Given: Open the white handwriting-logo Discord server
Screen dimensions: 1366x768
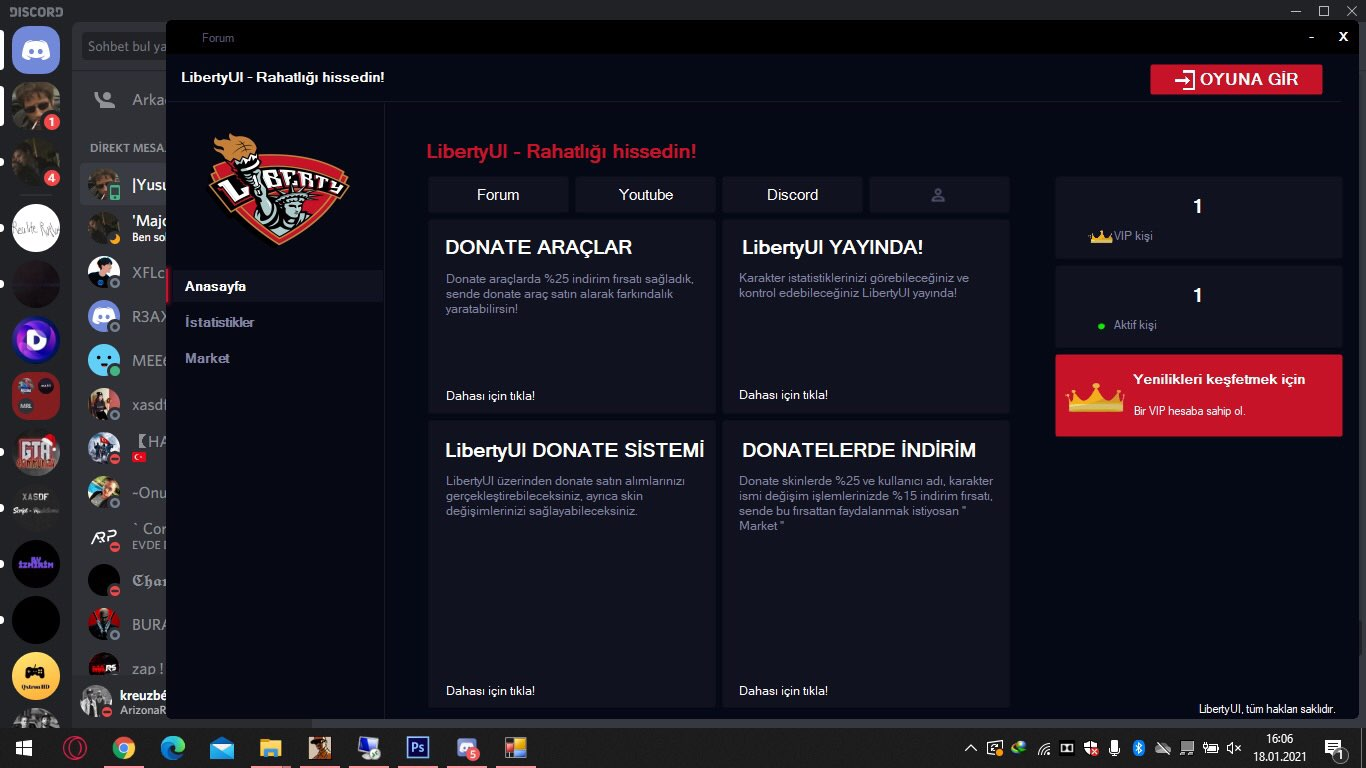Looking at the screenshot, I should point(36,228).
